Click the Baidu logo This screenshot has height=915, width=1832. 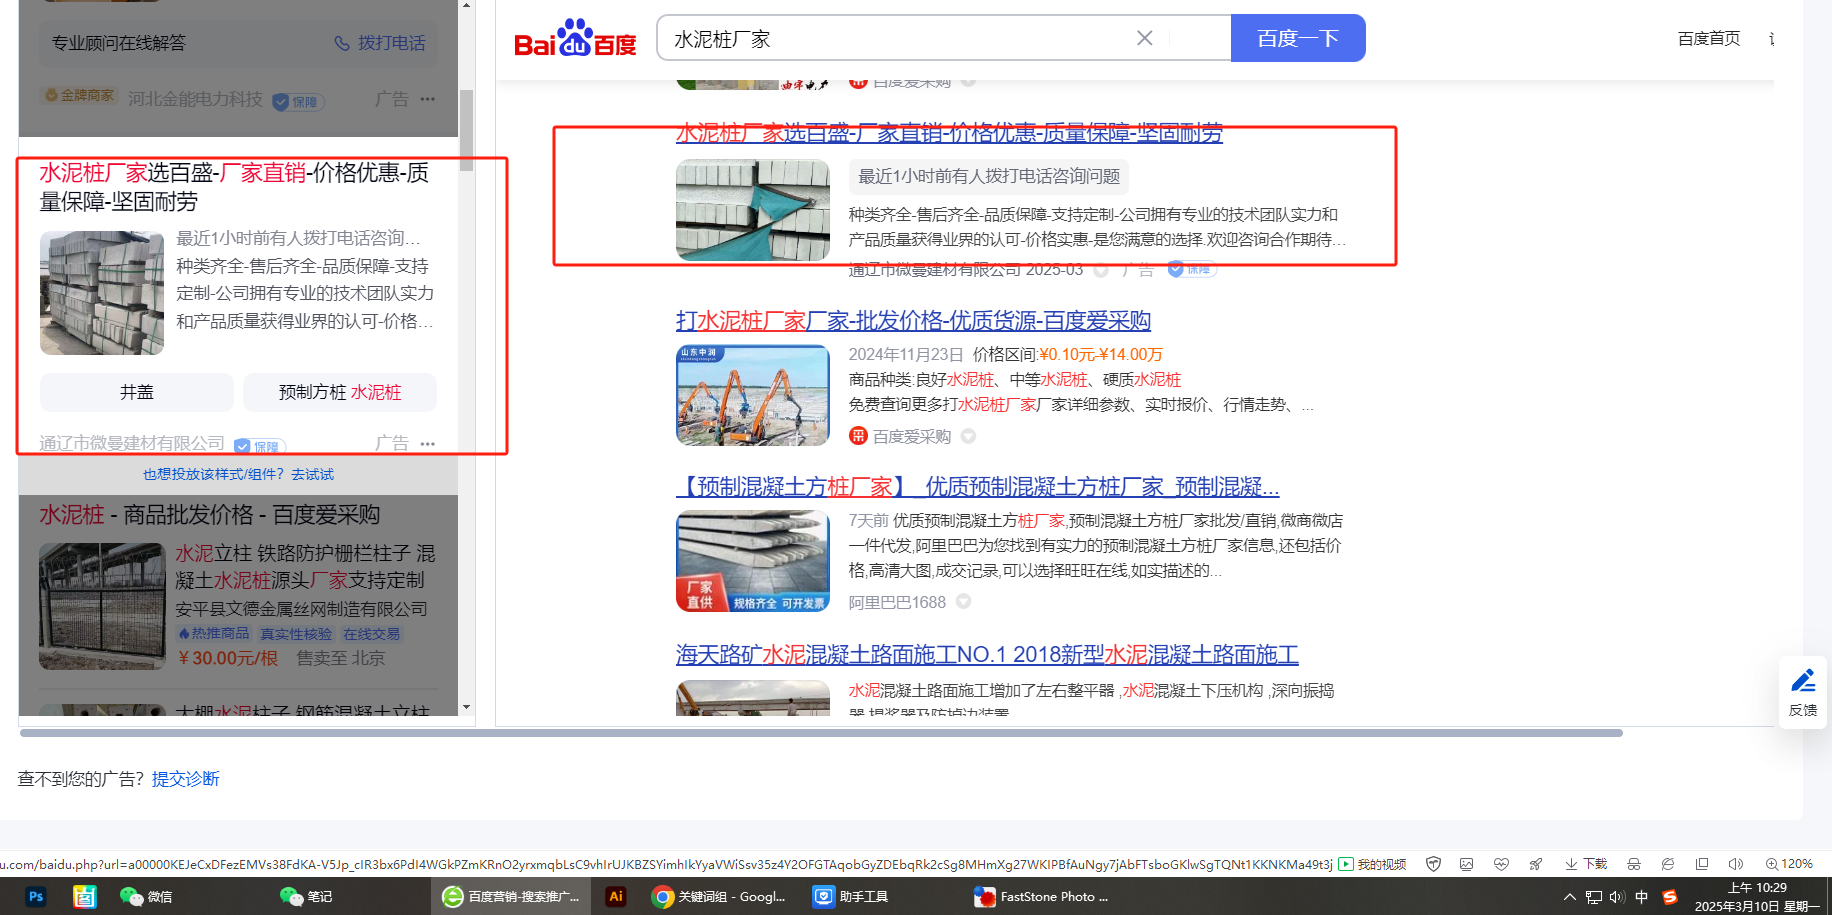[x=575, y=38]
